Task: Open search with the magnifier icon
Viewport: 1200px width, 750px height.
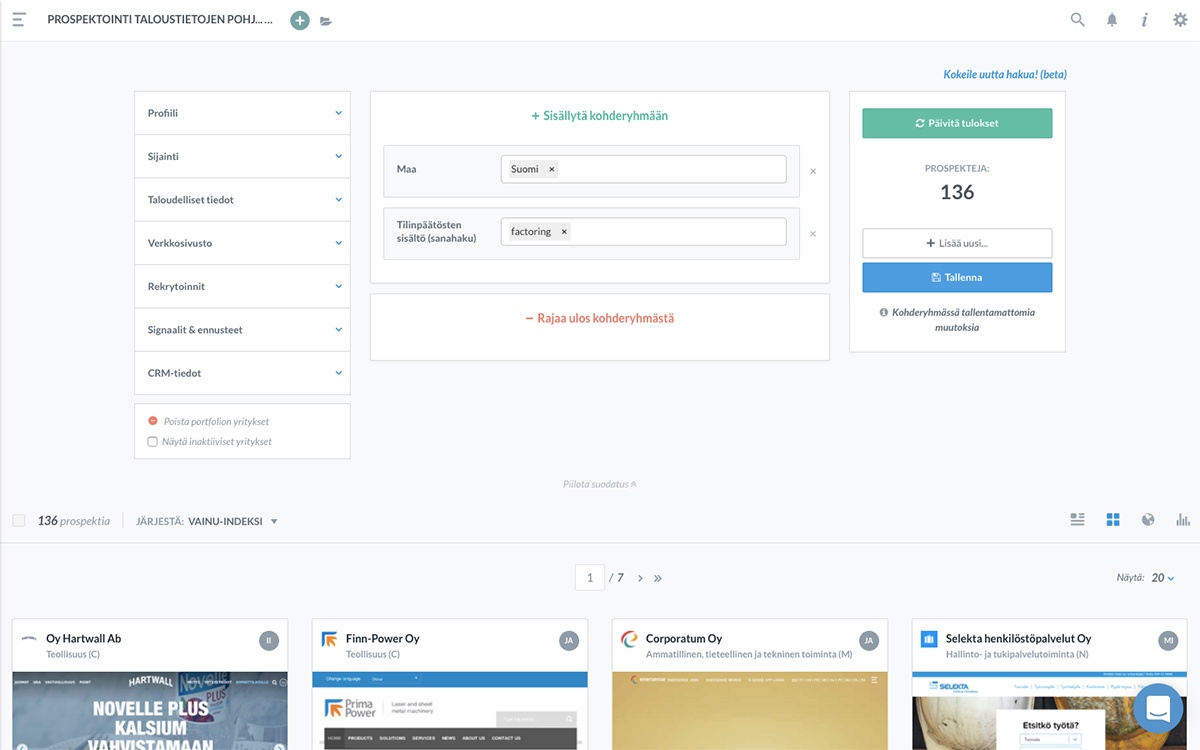Action: pyautogui.click(x=1077, y=19)
